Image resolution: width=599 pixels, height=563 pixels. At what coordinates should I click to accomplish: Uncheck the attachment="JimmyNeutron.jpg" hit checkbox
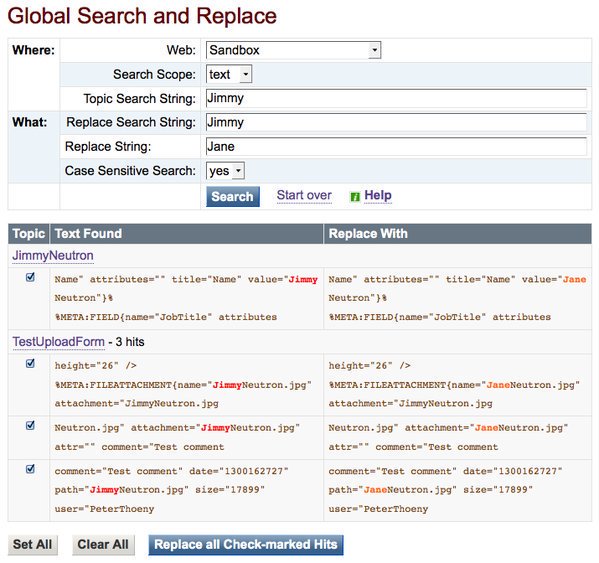click(x=30, y=425)
